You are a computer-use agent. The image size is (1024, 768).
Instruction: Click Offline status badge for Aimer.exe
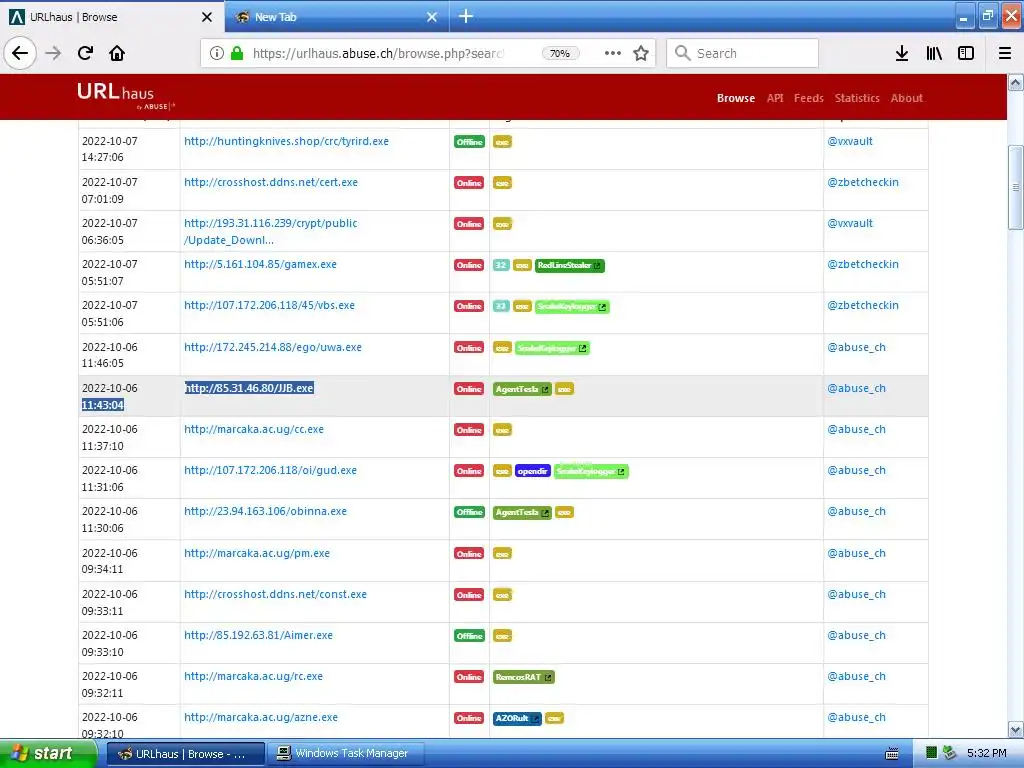(x=470, y=636)
